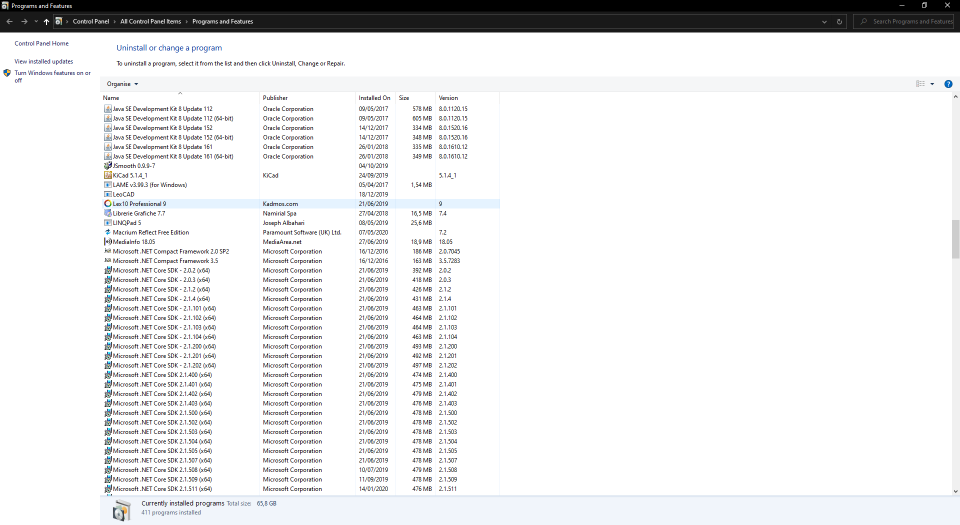Click the Paramount Software (UK) Ltd. publisher cell

point(302,232)
